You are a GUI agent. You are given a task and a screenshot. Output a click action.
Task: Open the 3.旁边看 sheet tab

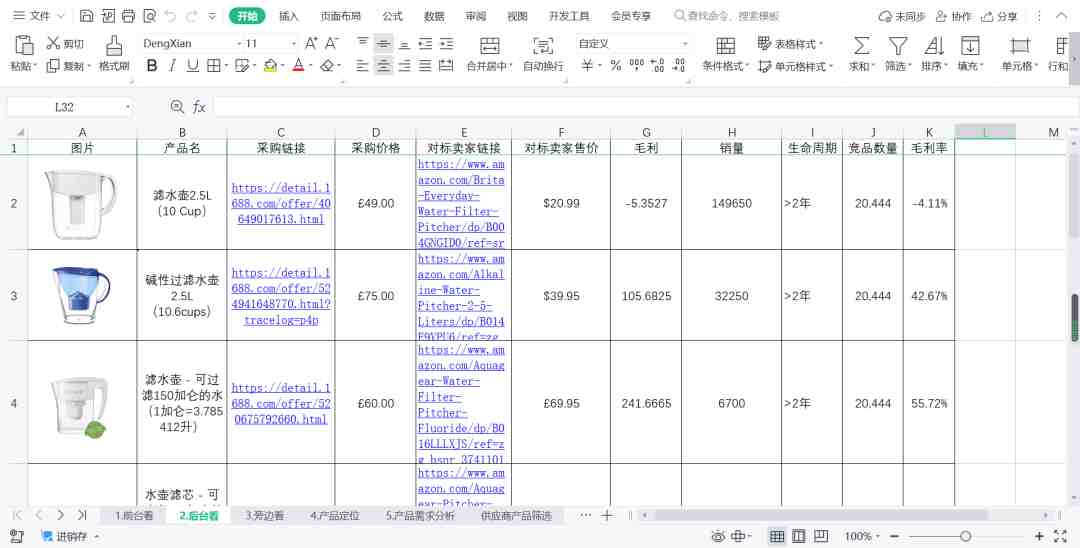[x=265, y=516]
